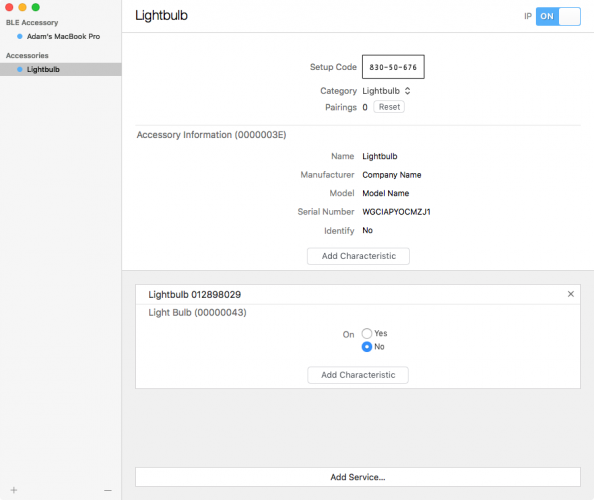
Task: Add Characteristic to Light Bulb service
Action: pos(358,375)
